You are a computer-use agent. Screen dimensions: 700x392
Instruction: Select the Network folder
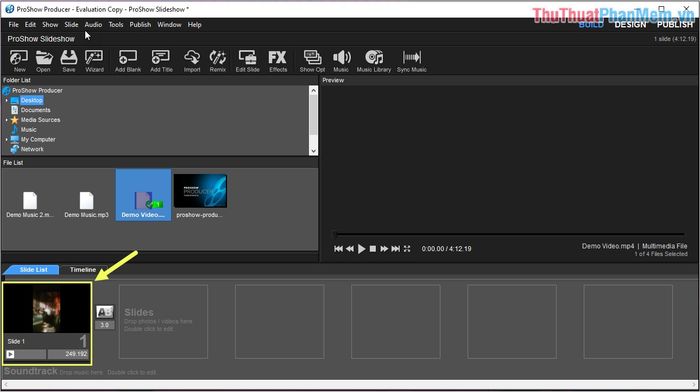[x=32, y=150]
